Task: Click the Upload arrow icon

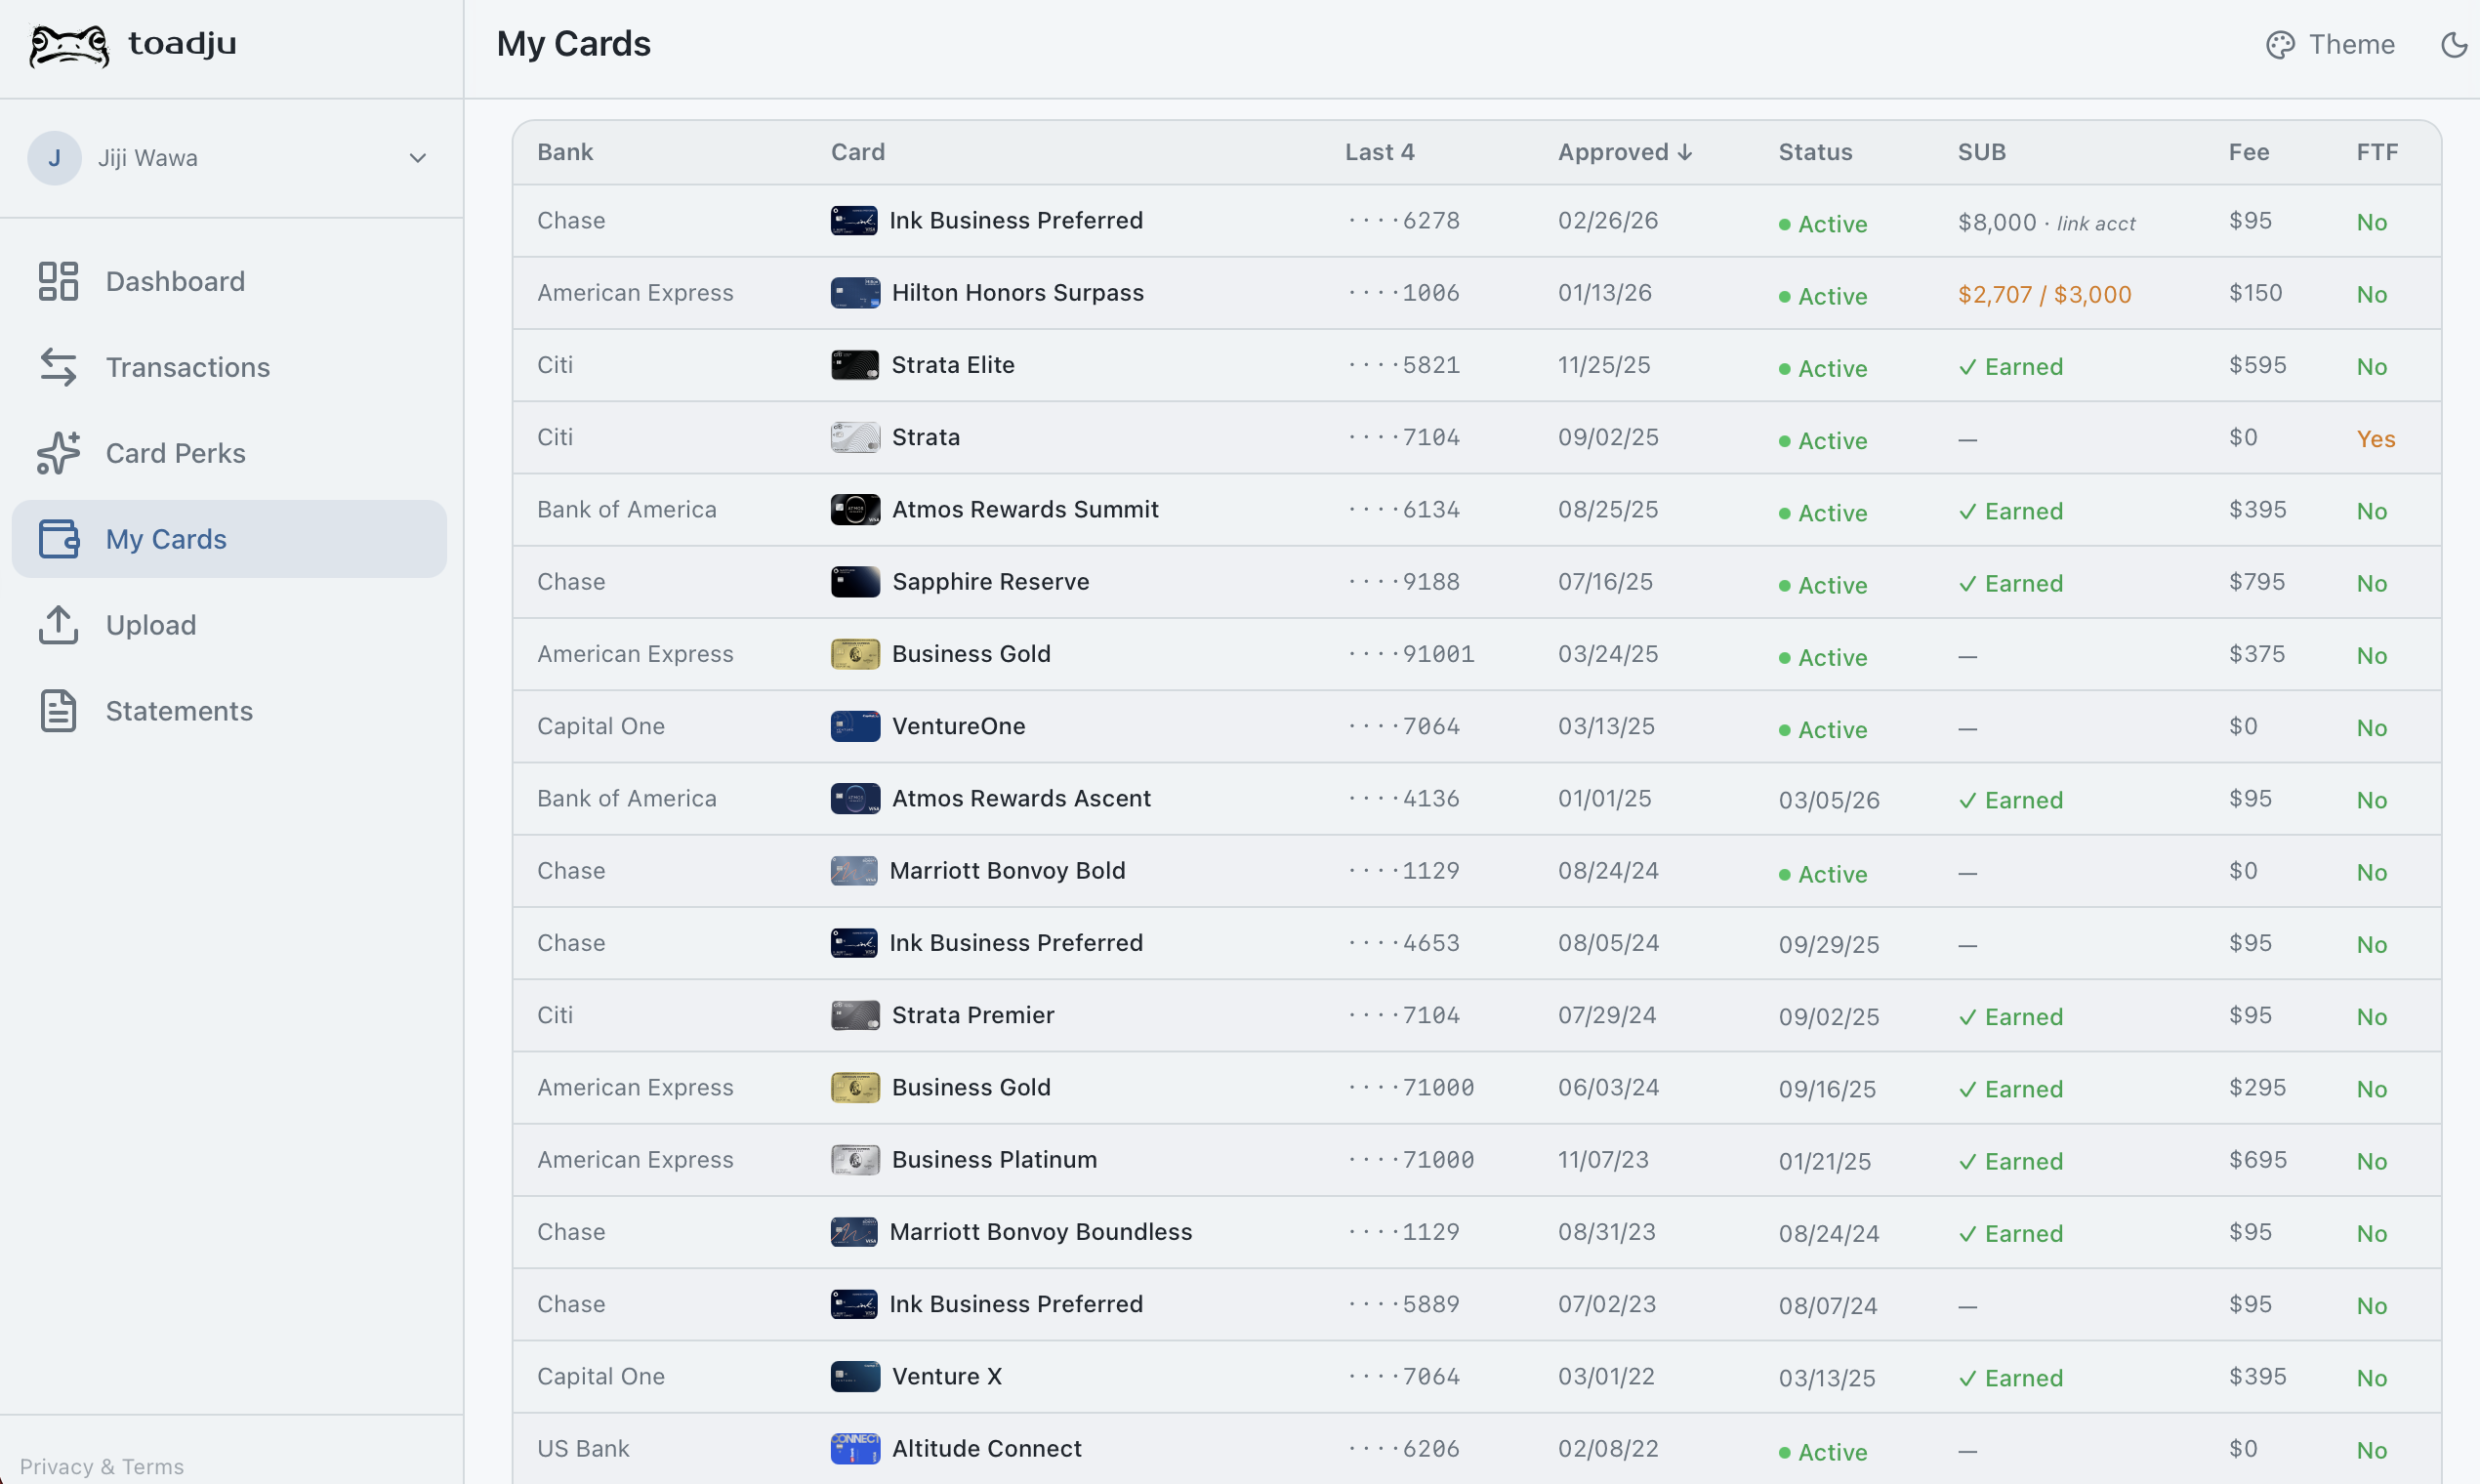Action: click(x=58, y=625)
